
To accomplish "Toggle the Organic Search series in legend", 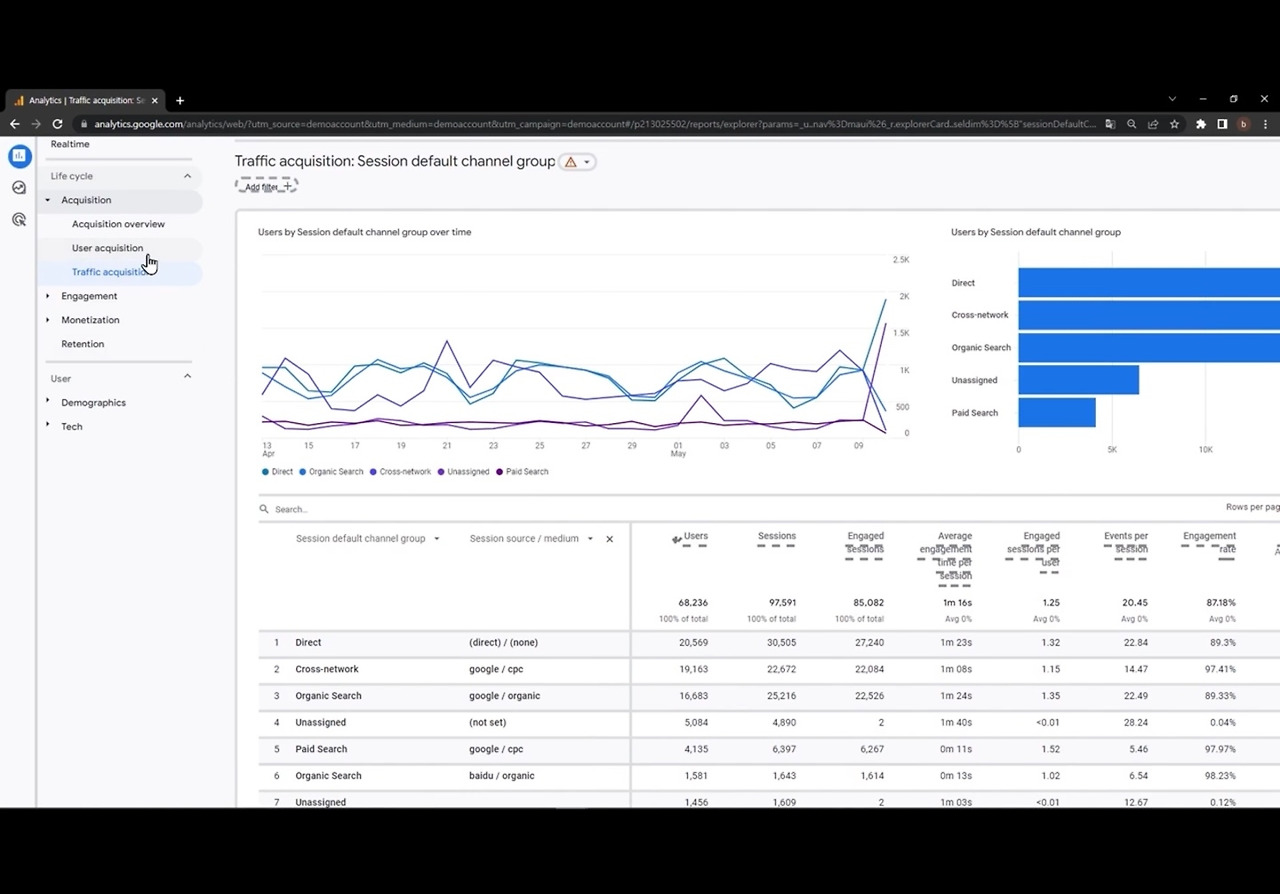I will [x=331, y=471].
